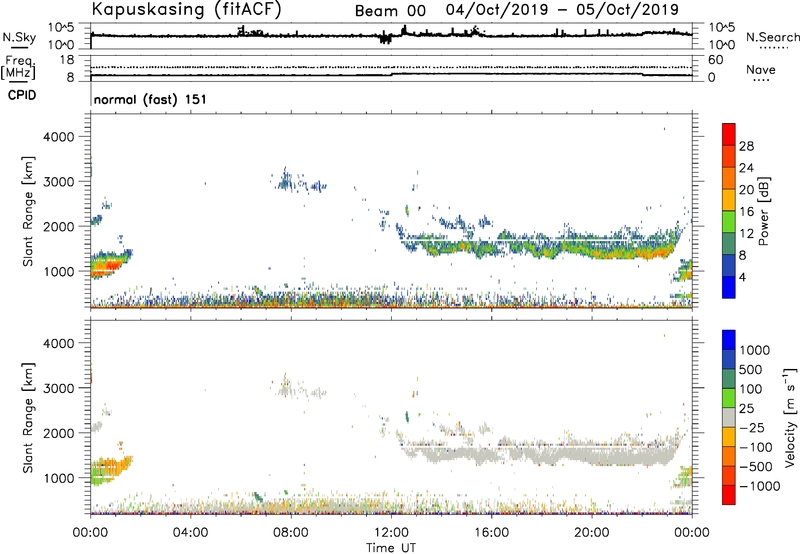Click the 20:00 time axis tick label
The image size is (800, 554).
(591, 533)
